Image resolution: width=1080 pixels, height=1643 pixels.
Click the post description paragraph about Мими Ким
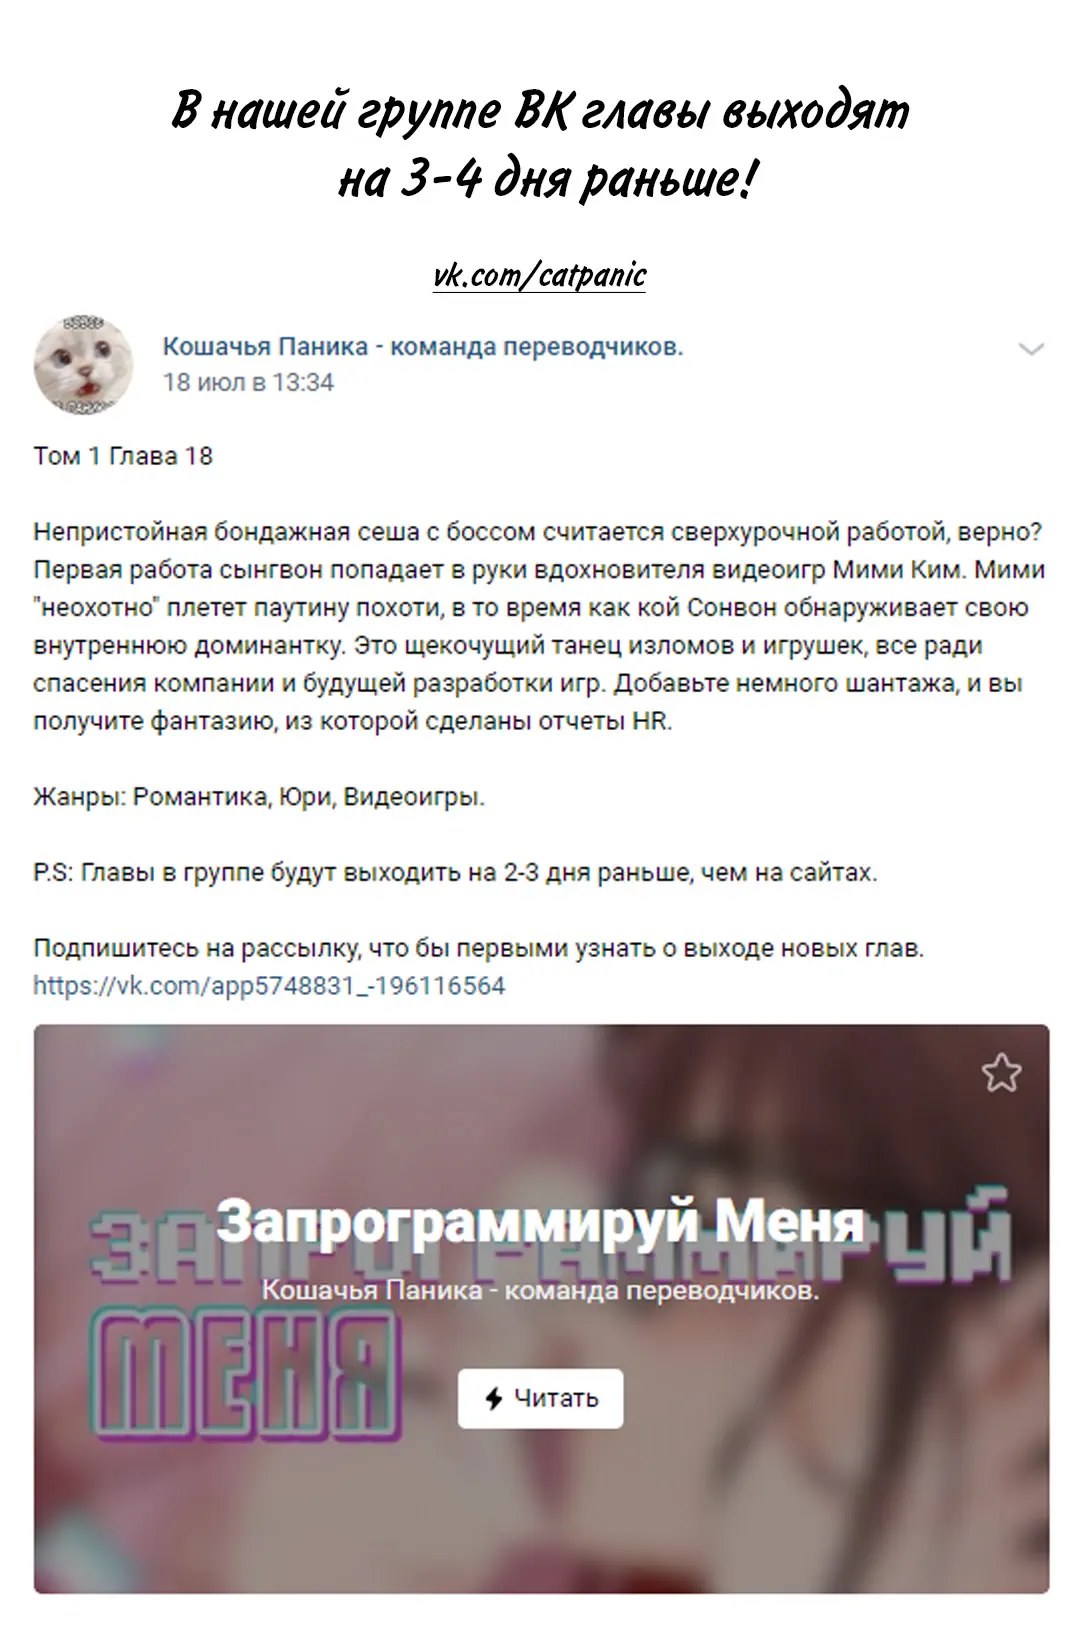(540, 626)
